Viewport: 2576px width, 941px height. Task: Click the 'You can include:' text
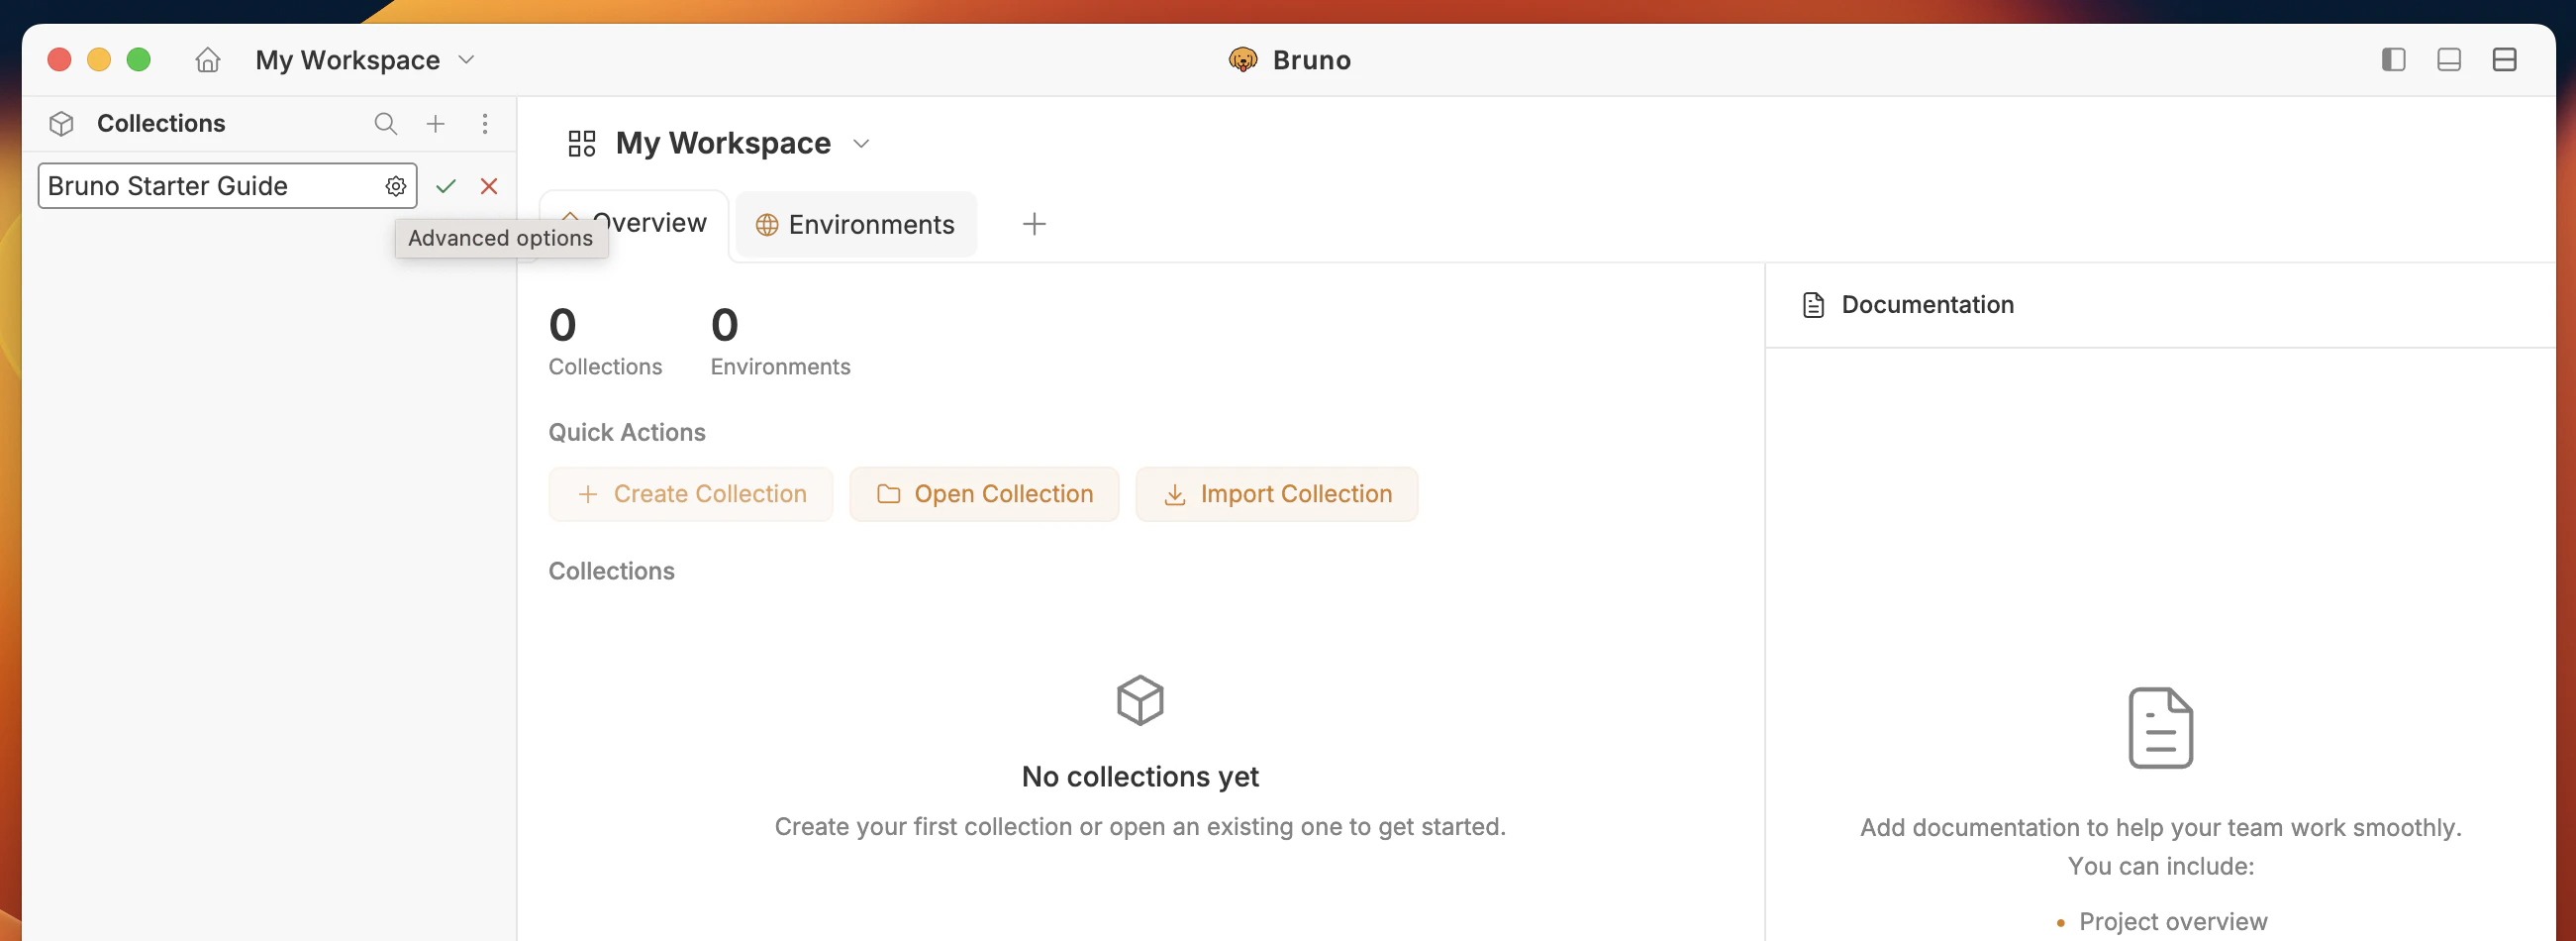point(2161,866)
